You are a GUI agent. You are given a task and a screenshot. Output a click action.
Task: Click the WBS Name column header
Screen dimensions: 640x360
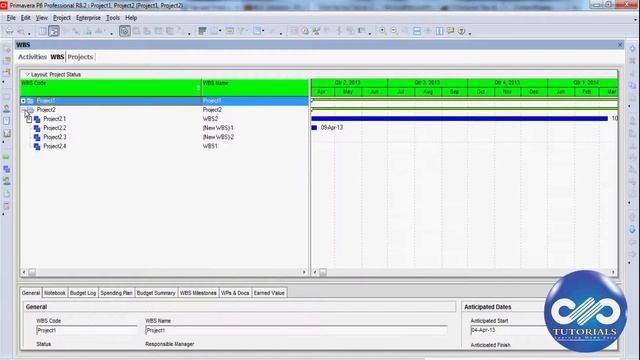(x=255, y=88)
